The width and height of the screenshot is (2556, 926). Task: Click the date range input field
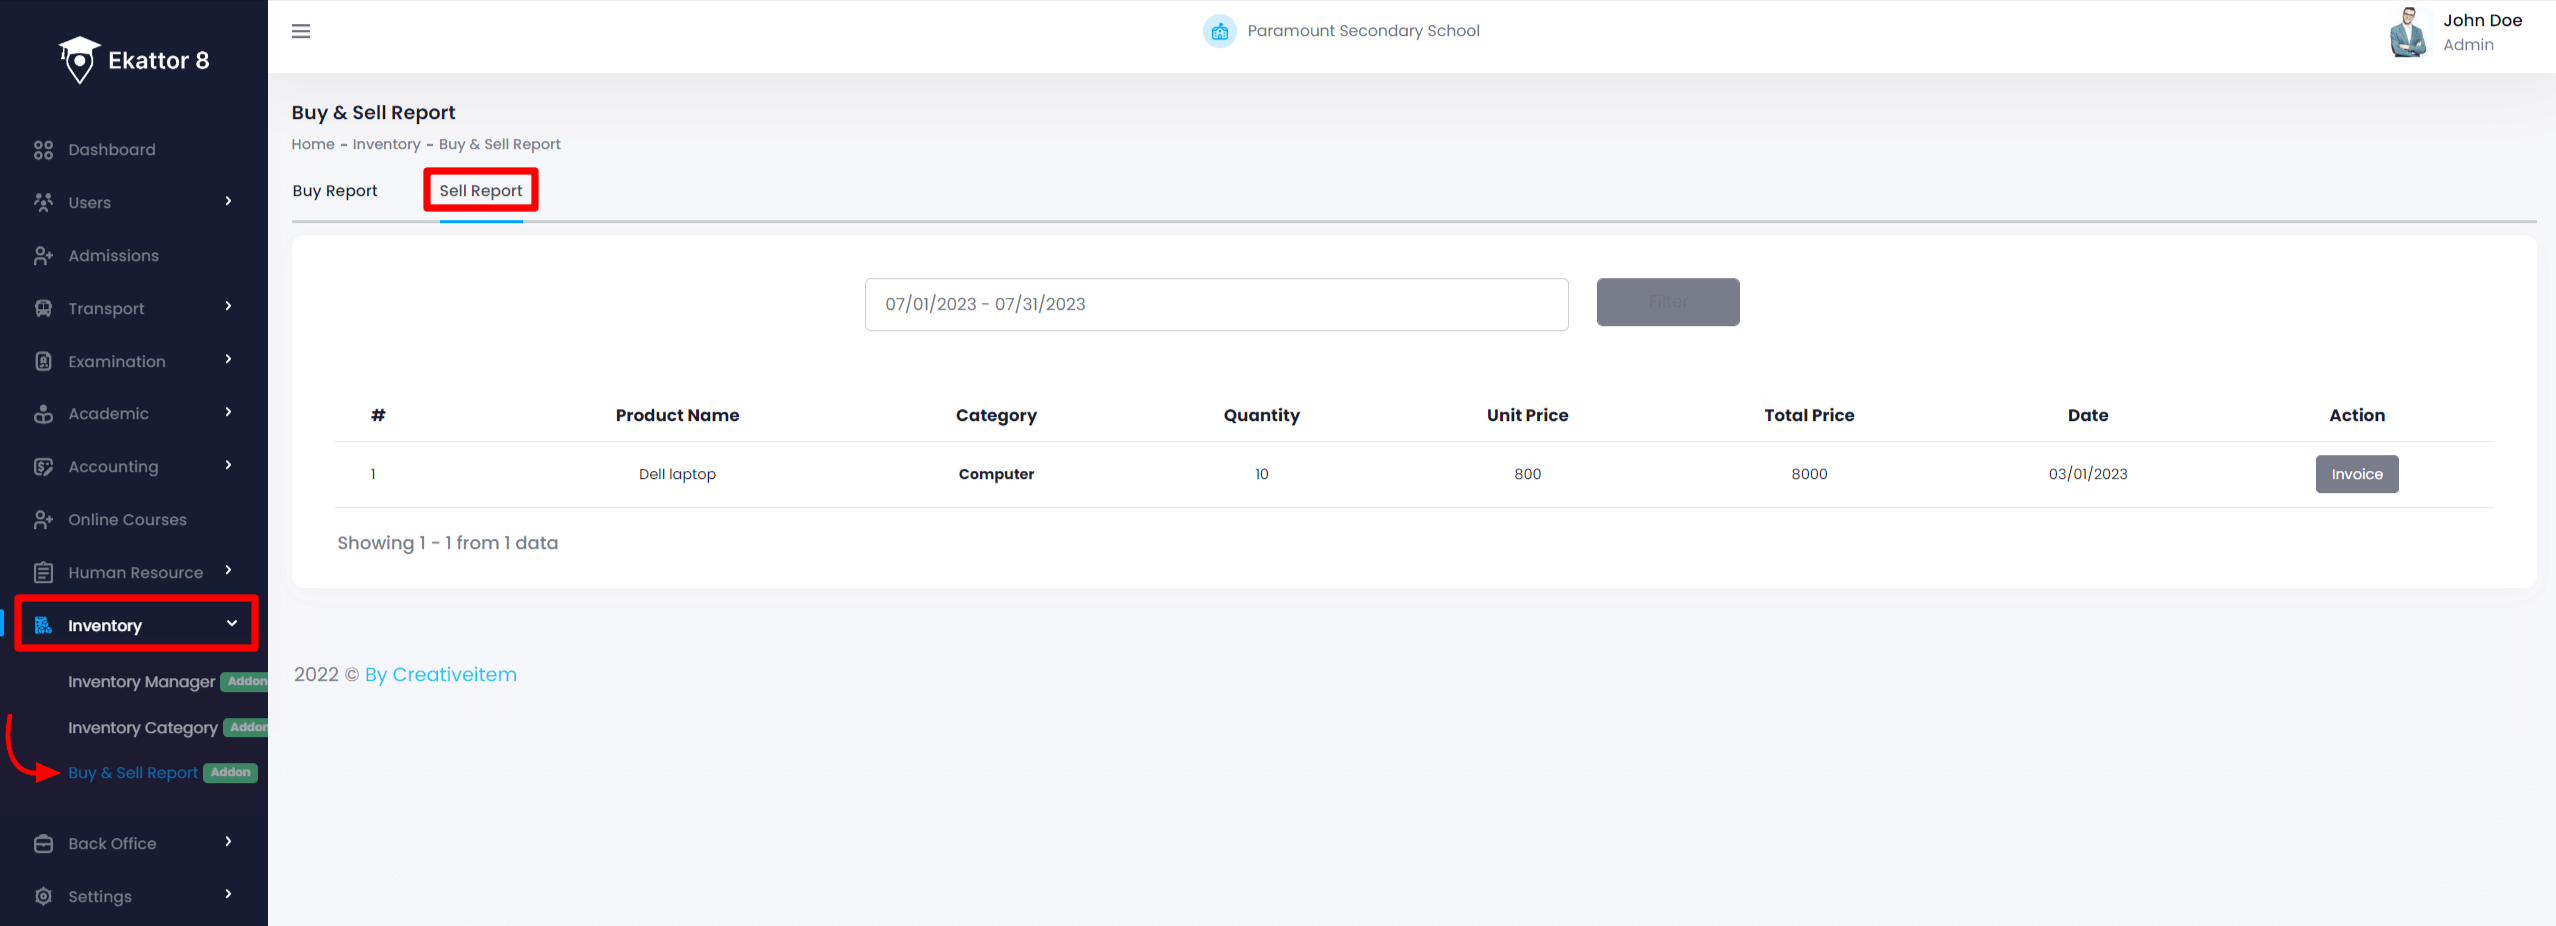[1216, 304]
